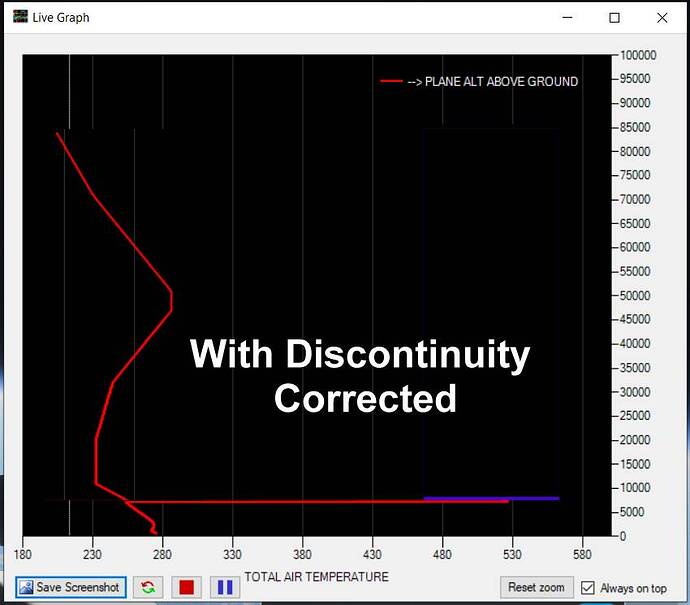Image resolution: width=690 pixels, height=605 pixels.
Task: Click the Save Screenshot button
Action: point(71,587)
